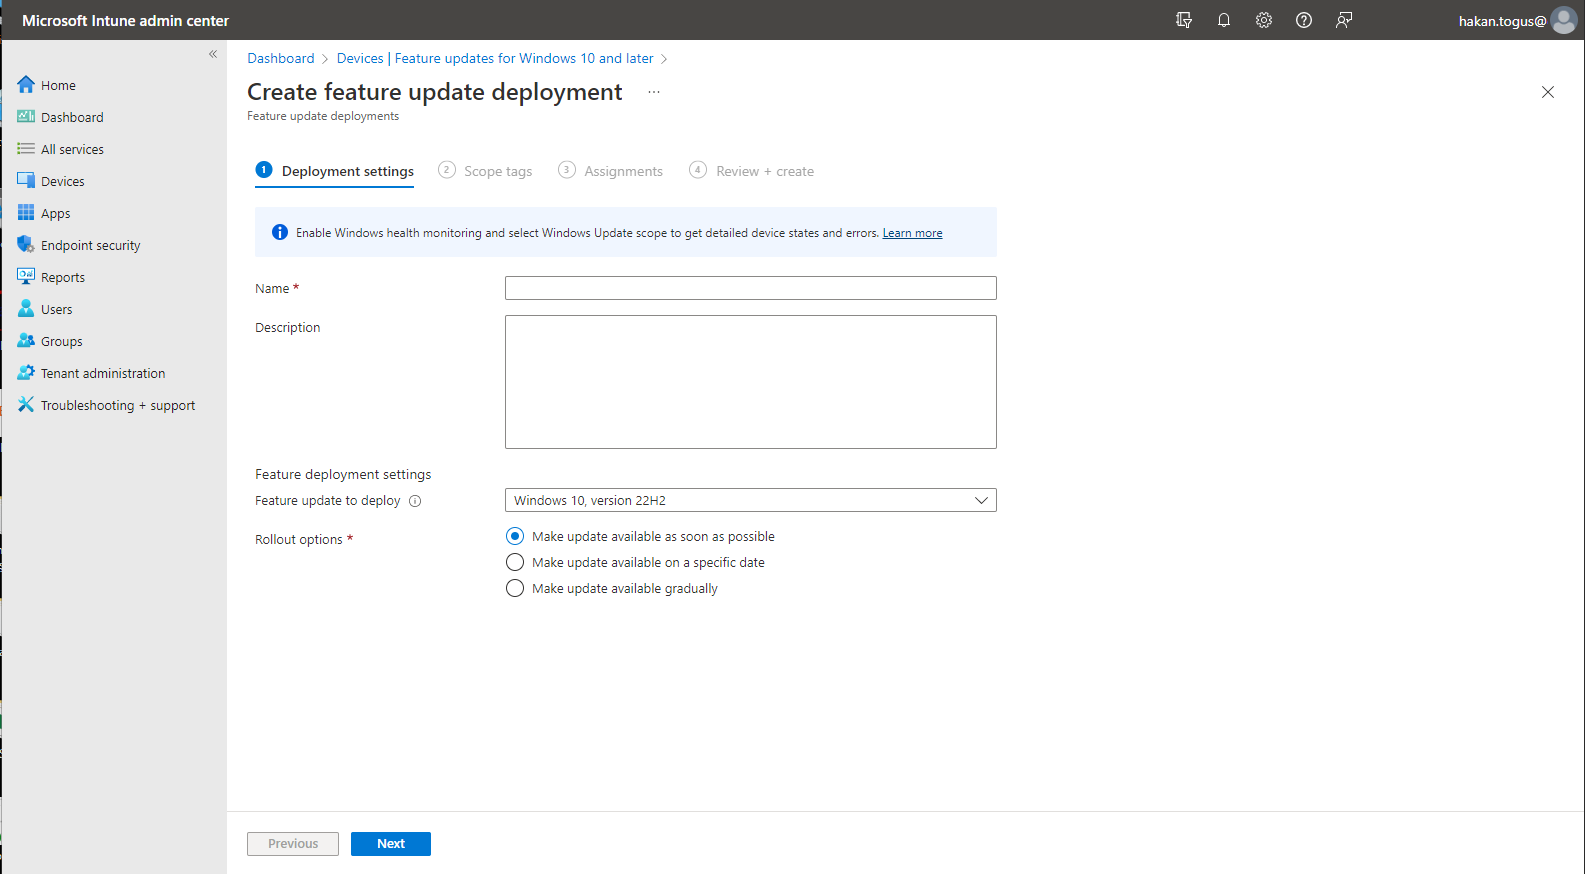Follow the Learn more link
Viewport: 1585px width, 874px height.
pos(912,233)
